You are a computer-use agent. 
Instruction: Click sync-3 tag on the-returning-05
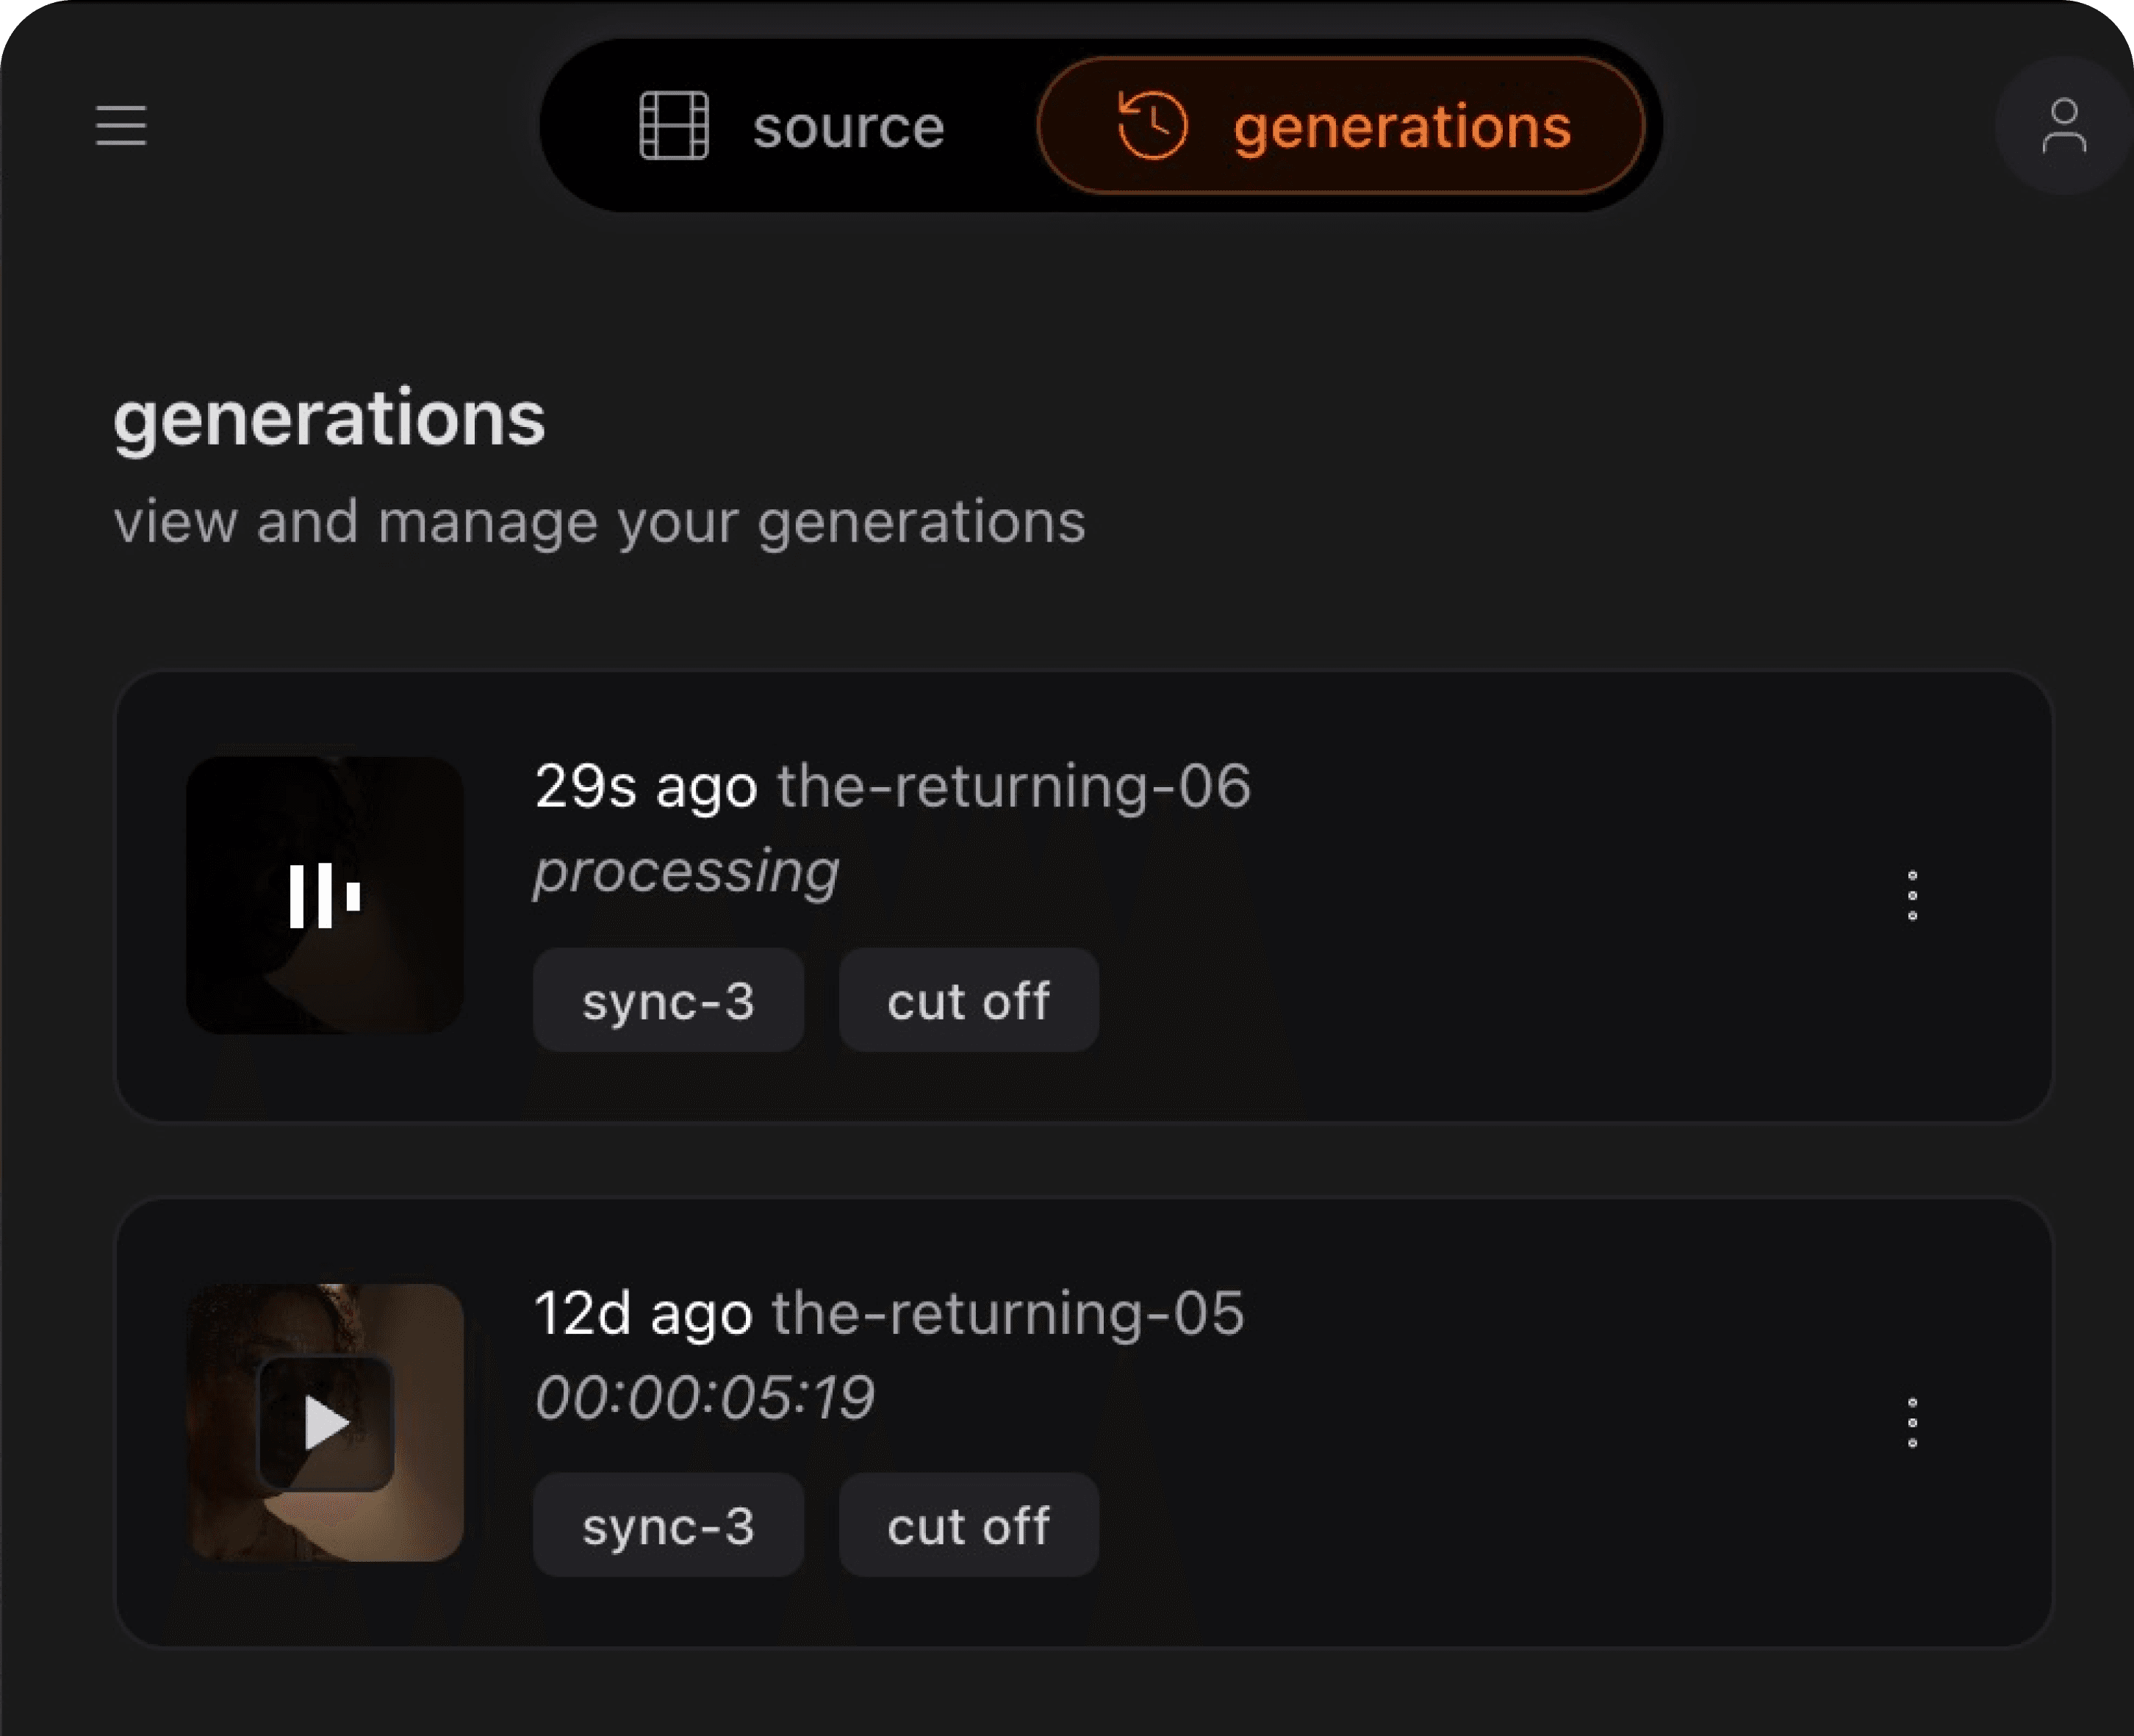tap(668, 1525)
